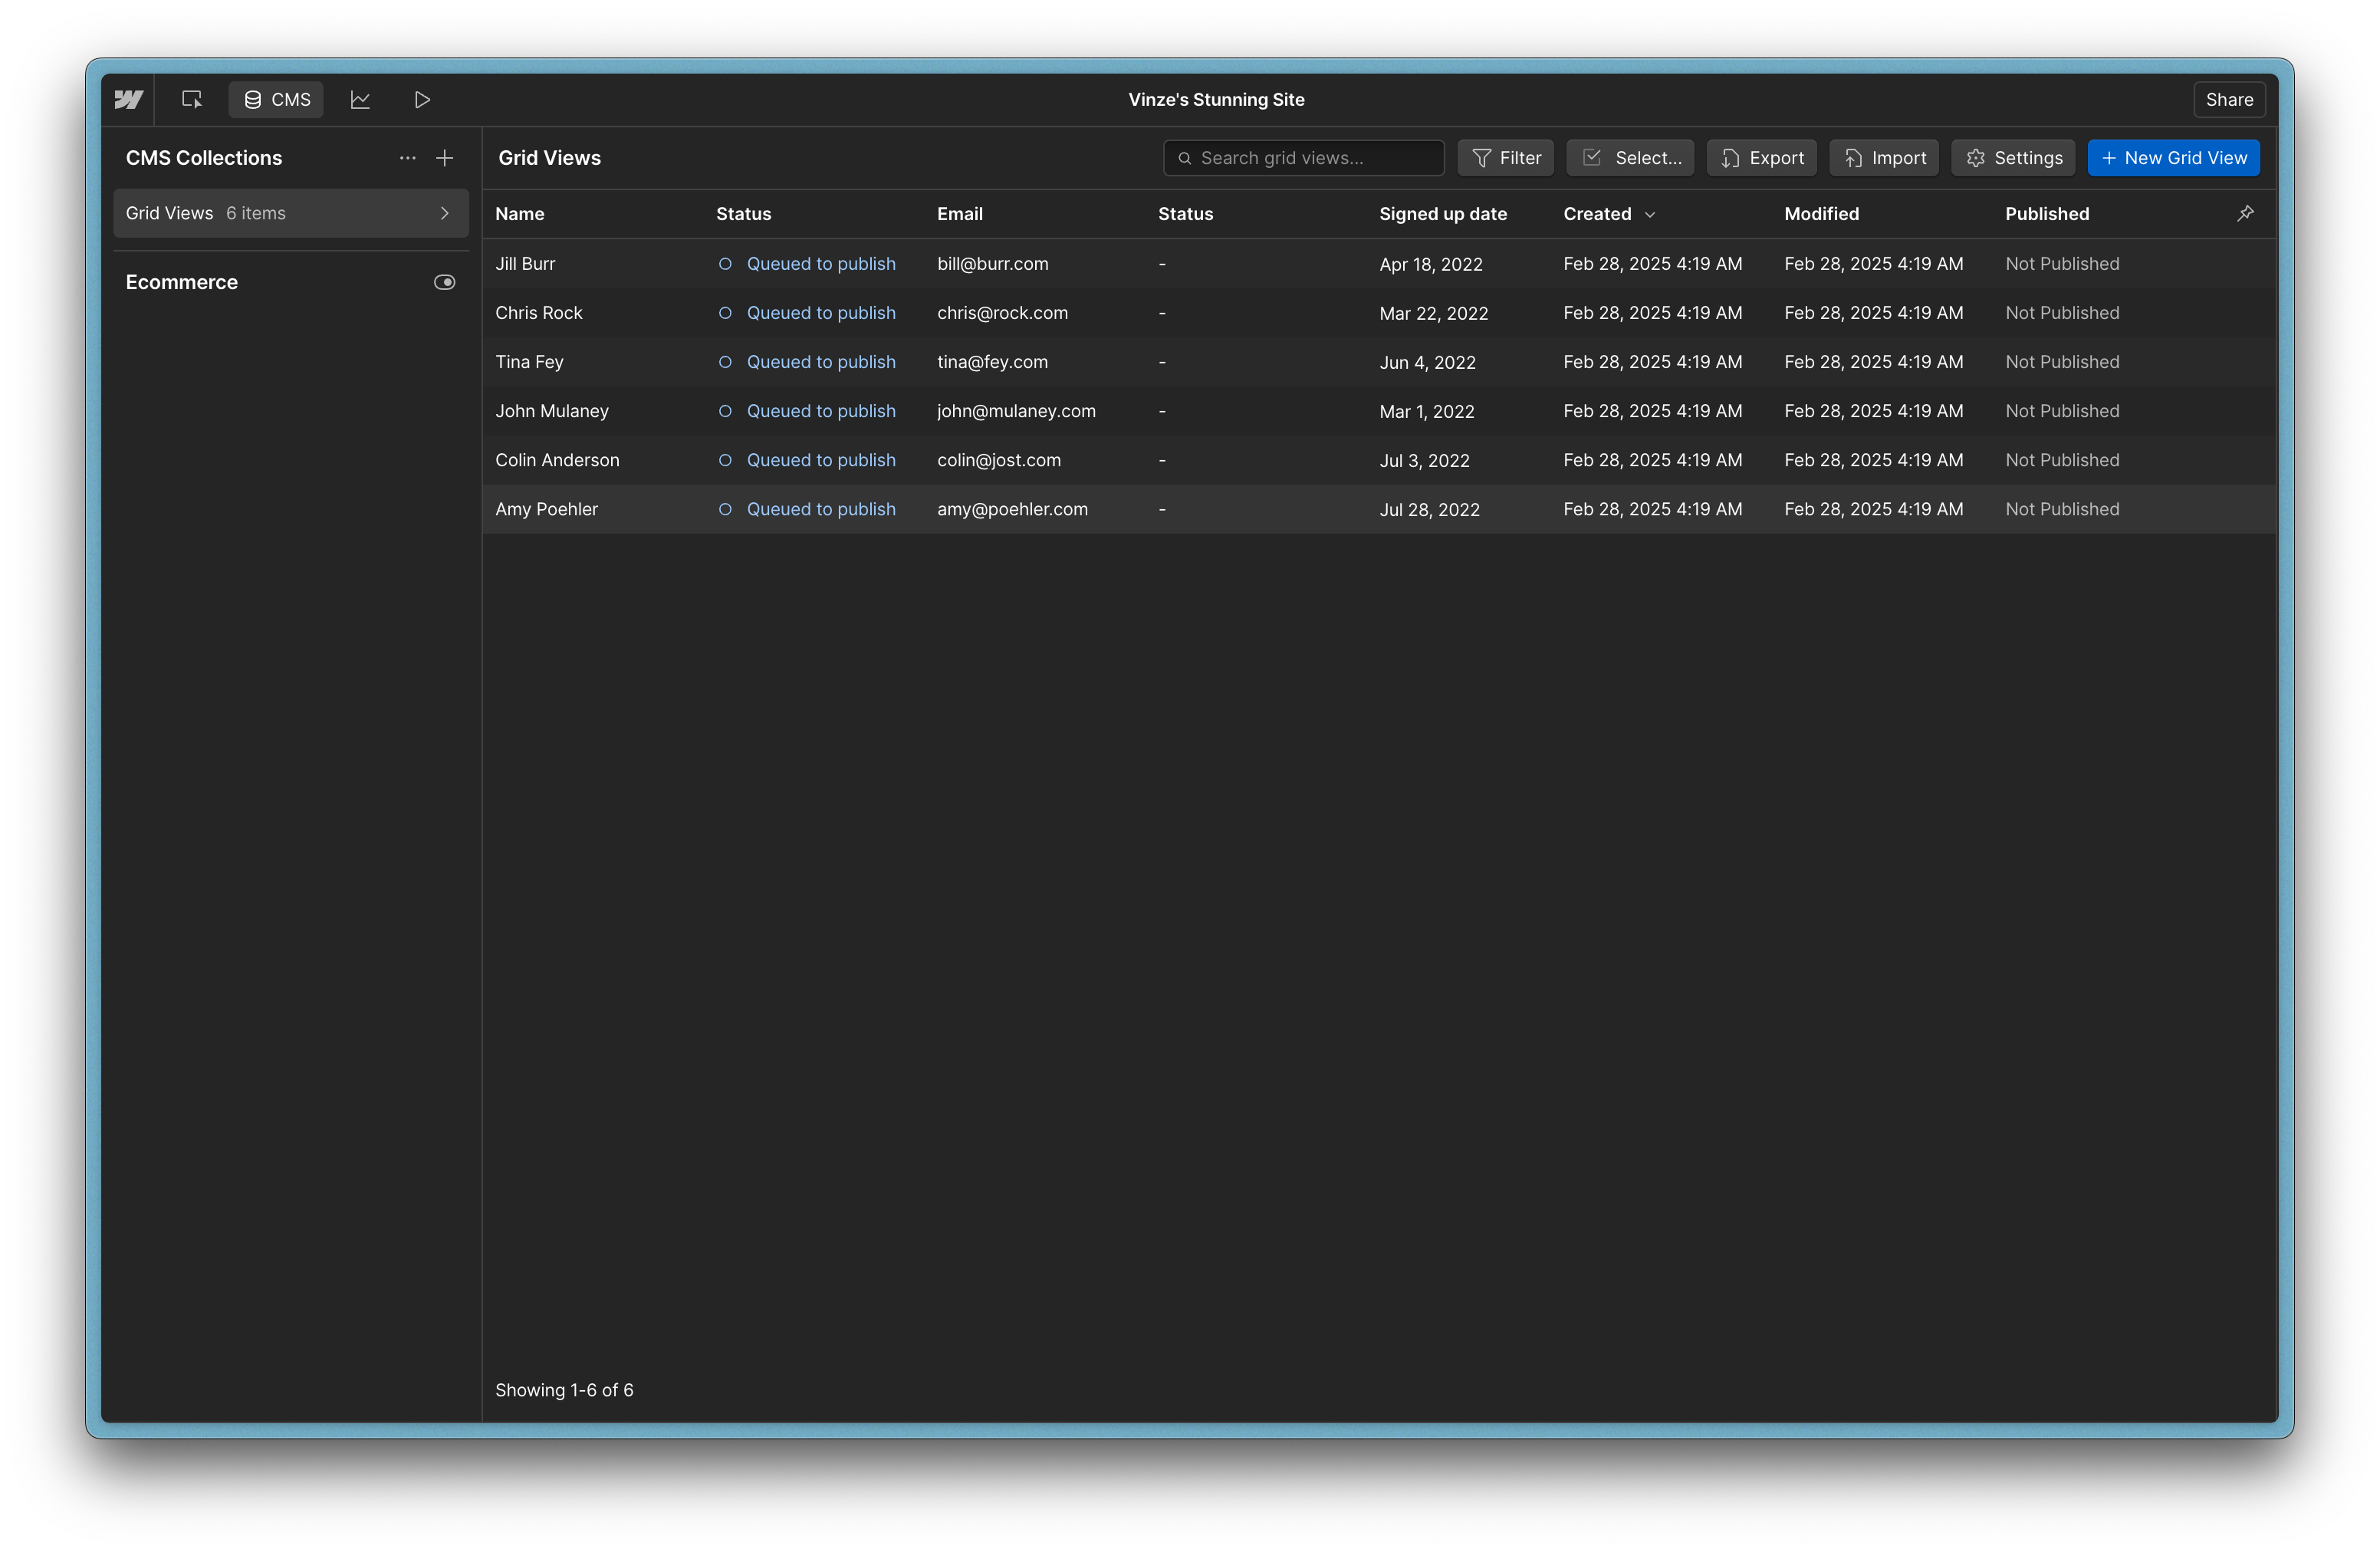Open the Colin Anderson item
The width and height of the screenshot is (2380, 1552).
[557, 460]
